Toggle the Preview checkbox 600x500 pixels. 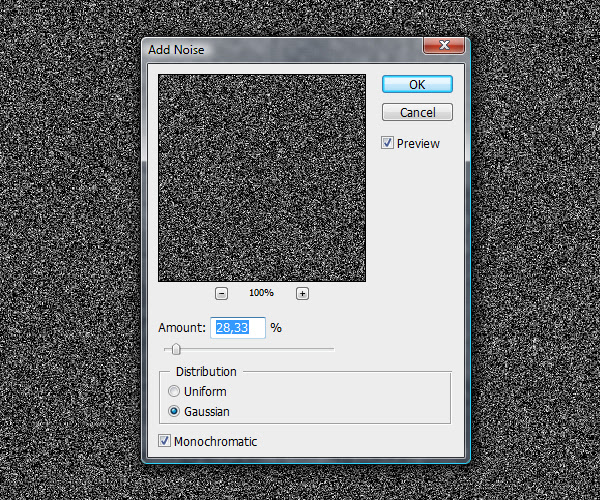(387, 143)
